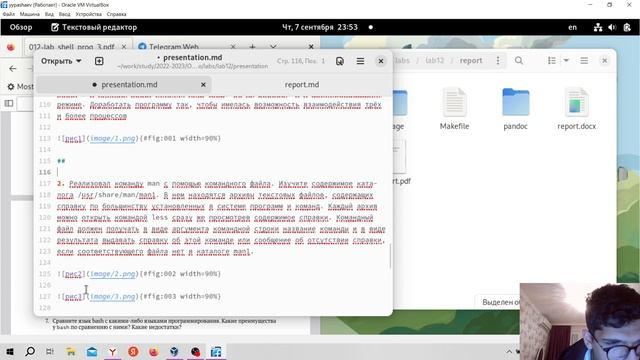Click the volume icon in GNOME top bar
Image resolution: width=640 pixels, height=360 pixels.
coord(612,27)
